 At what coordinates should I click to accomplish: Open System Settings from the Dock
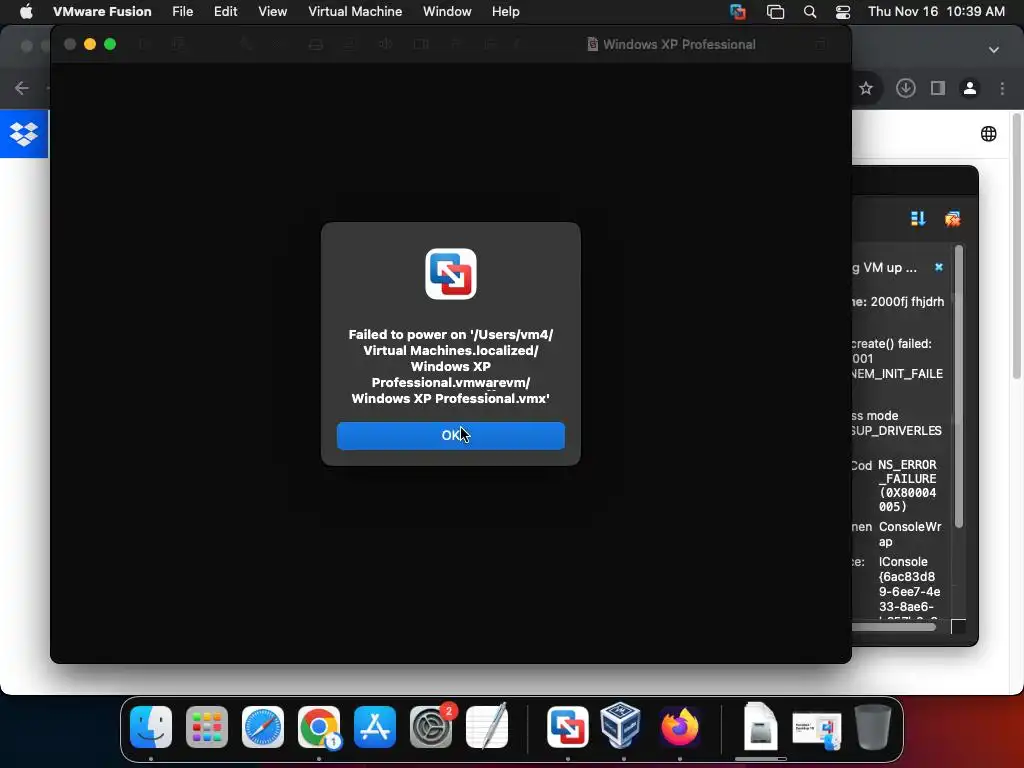pyautogui.click(x=431, y=727)
